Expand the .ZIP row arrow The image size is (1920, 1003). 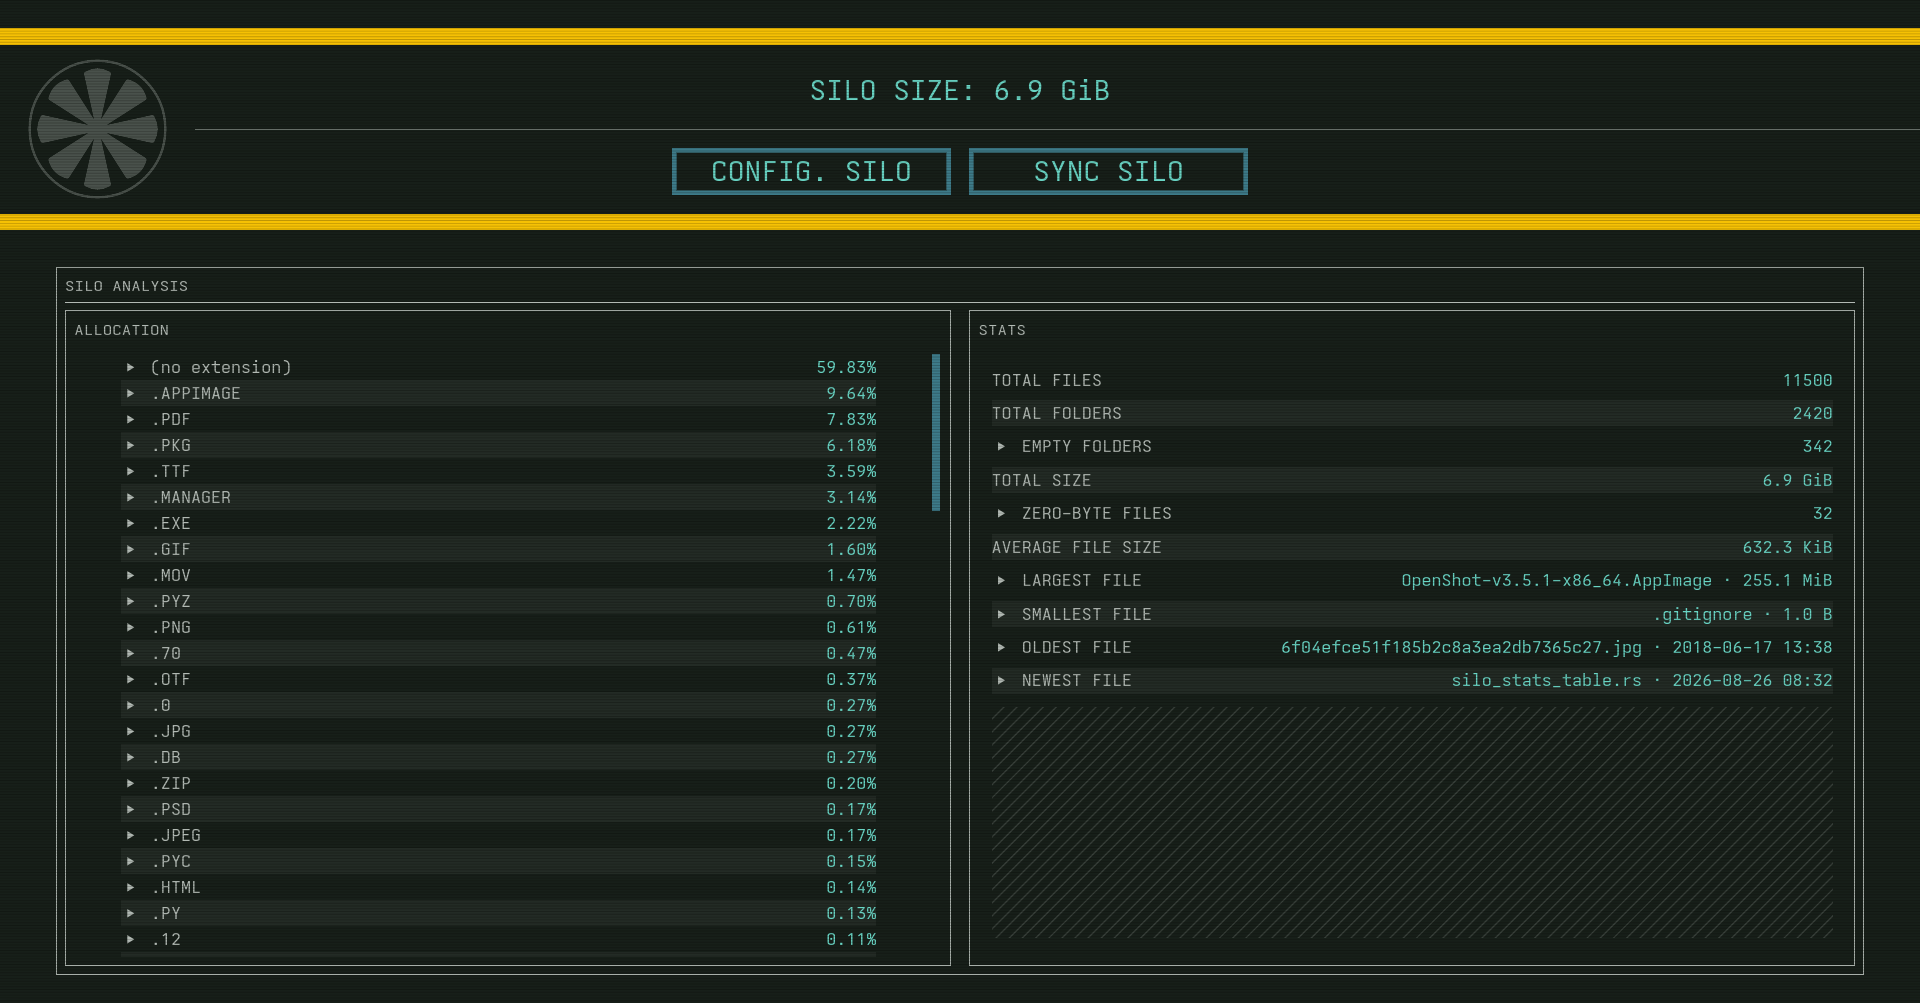pyautogui.click(x=131, y=783)
